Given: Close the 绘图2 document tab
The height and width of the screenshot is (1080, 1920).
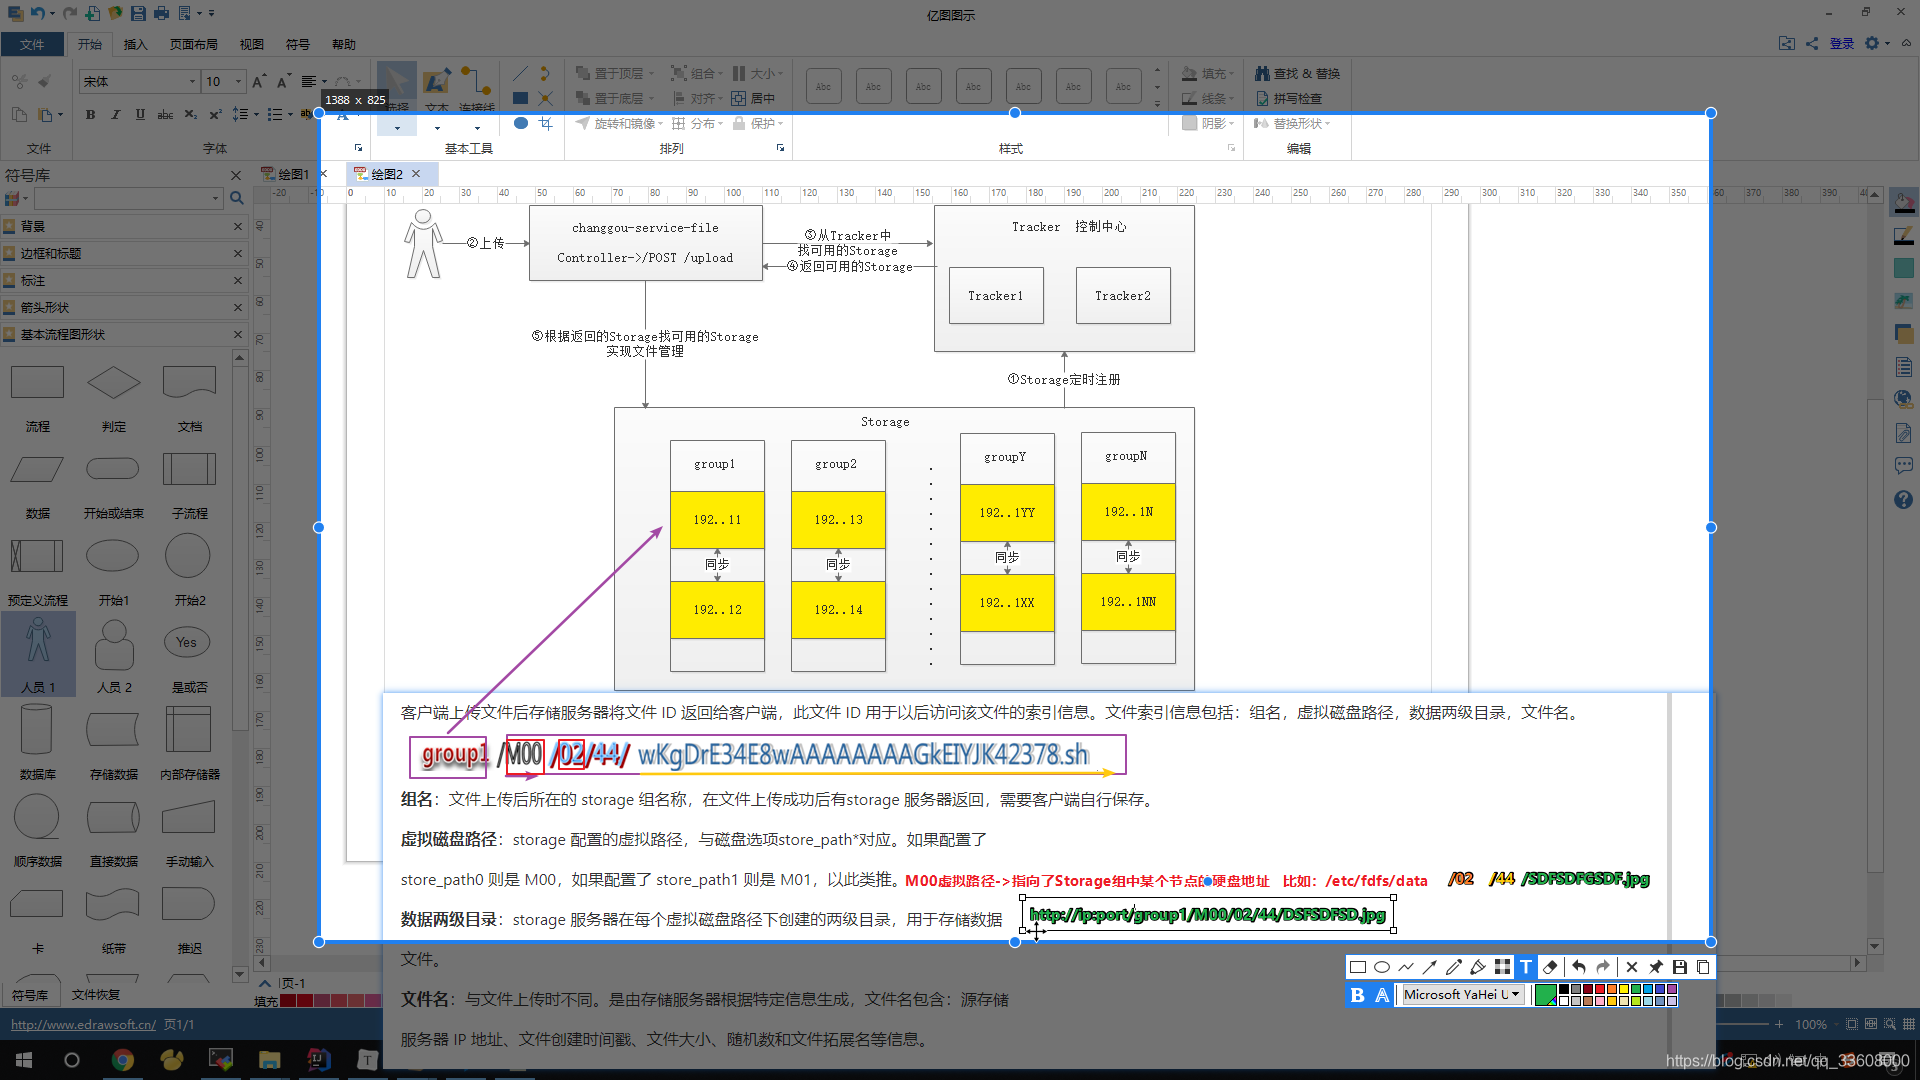Looking at the screenshot, I should pyautogui.click(x=417, y=174).
